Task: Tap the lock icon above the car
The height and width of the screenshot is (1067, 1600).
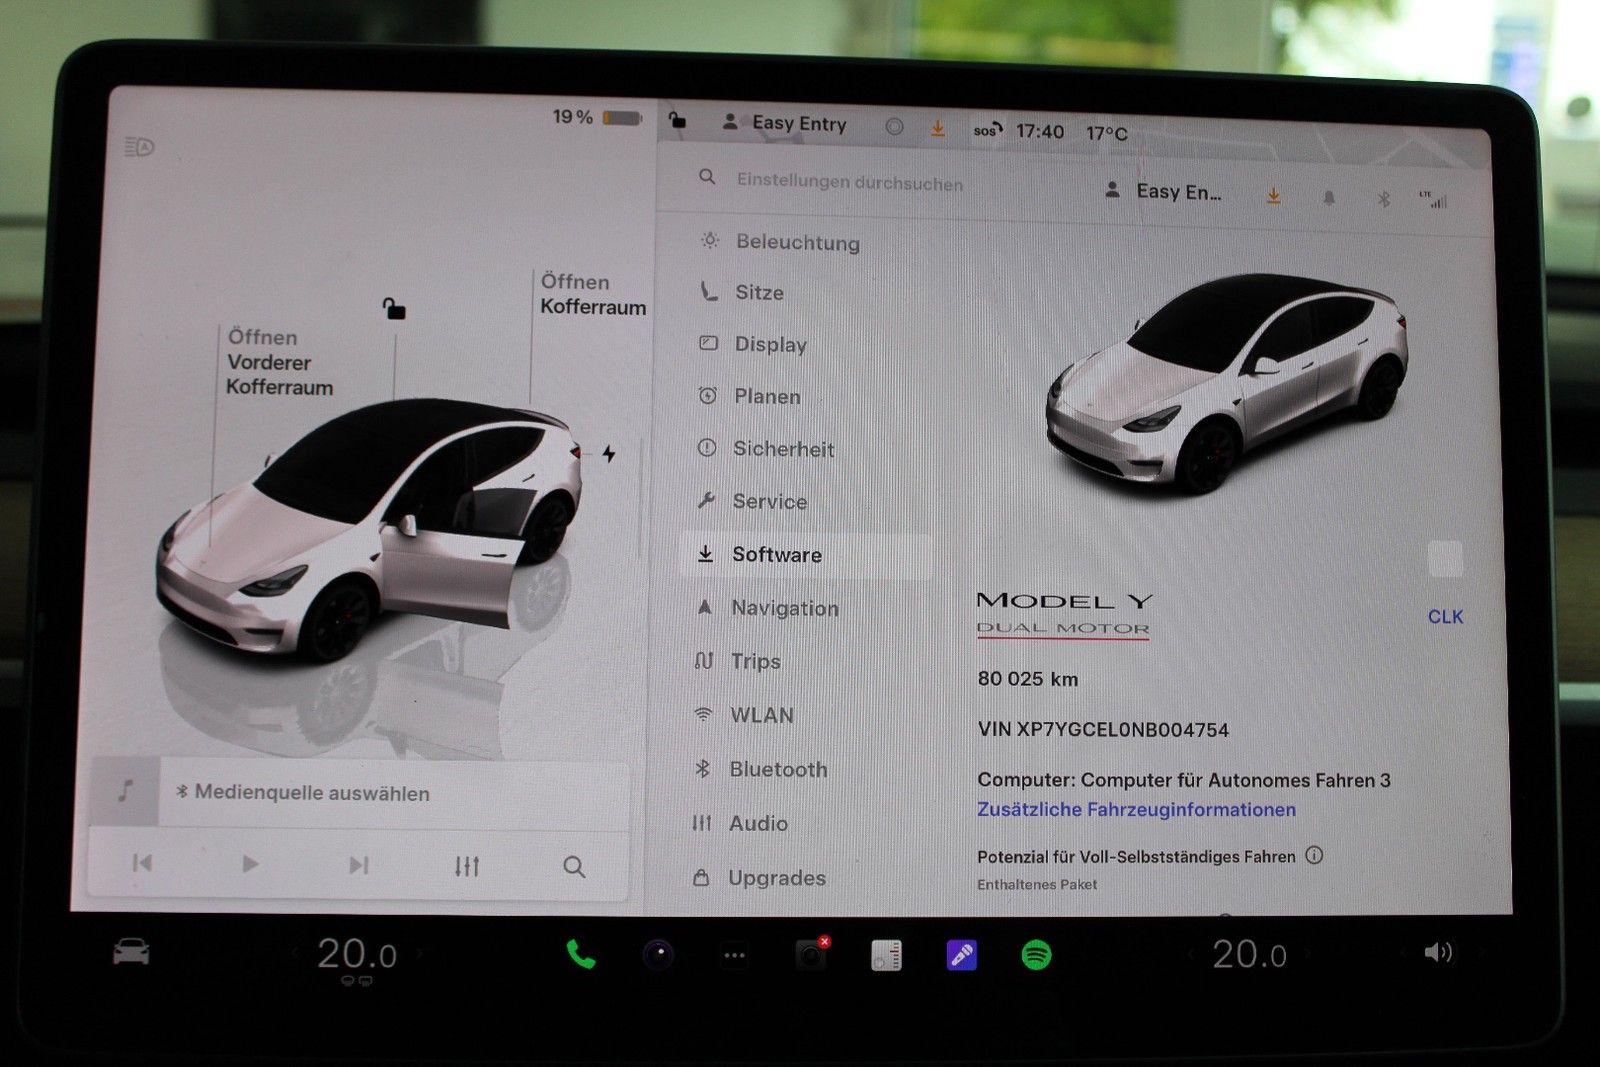Action: click(394, 308)
